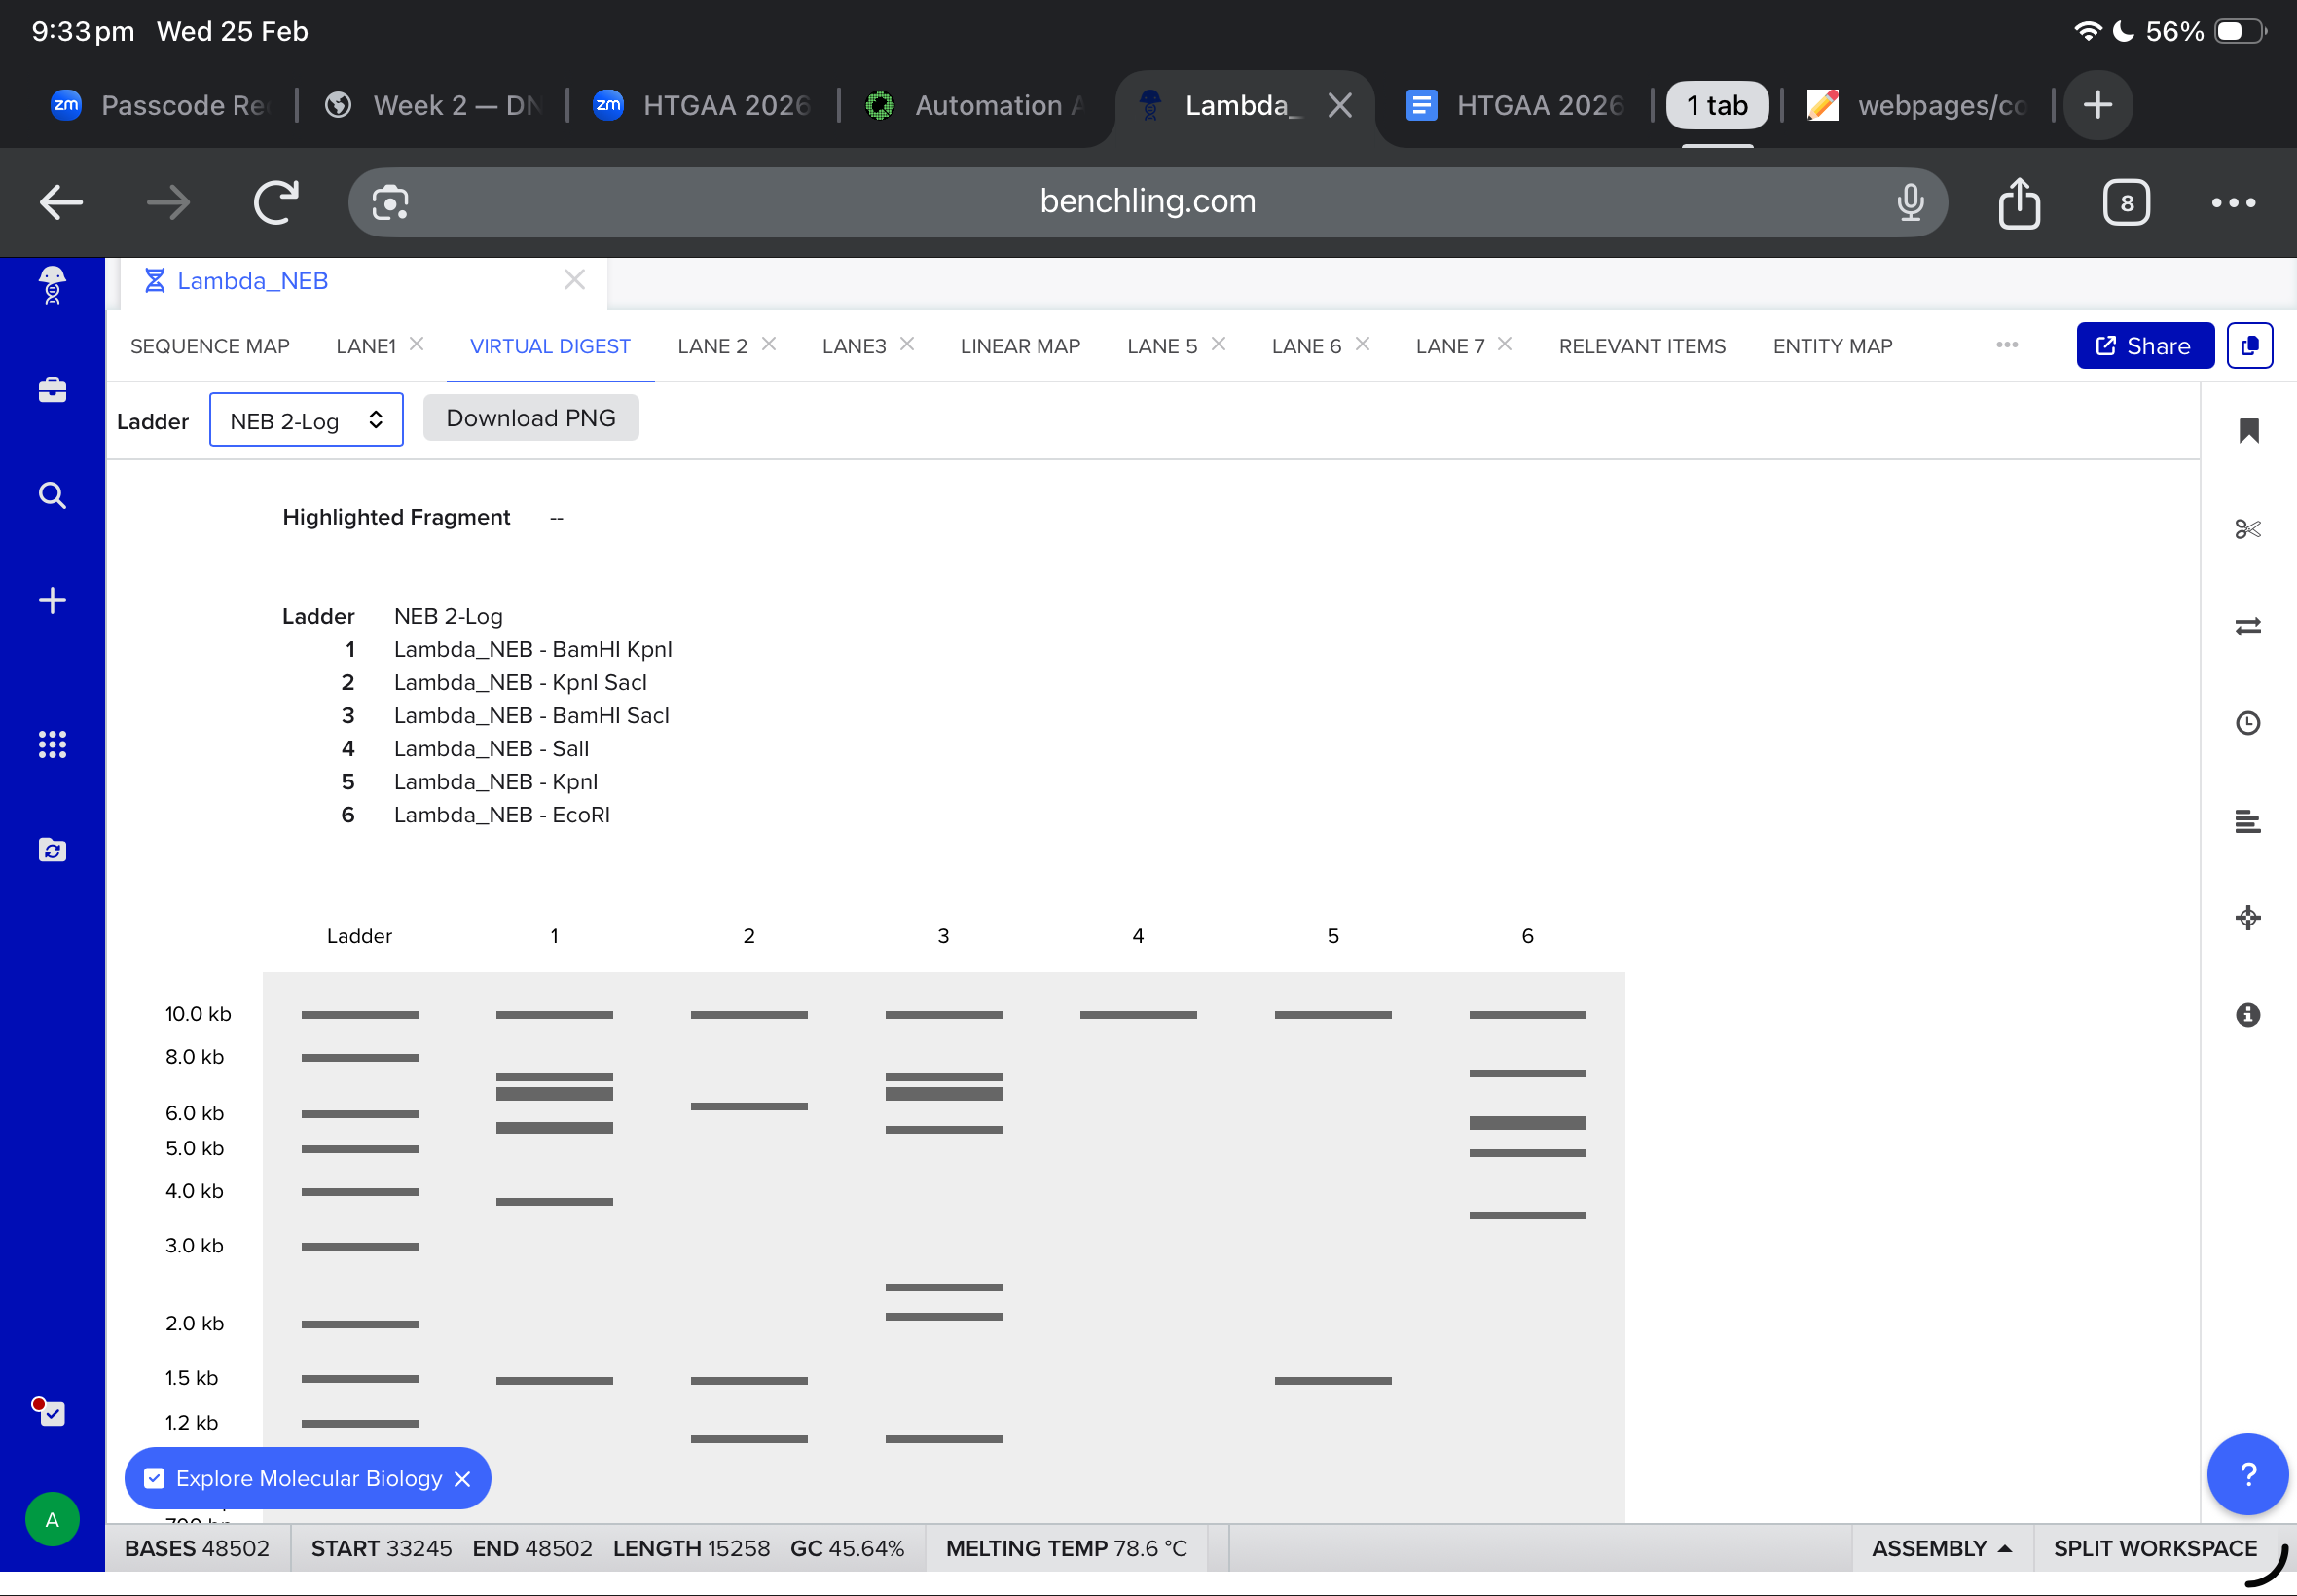The height and width of the screenshot is (1596, 2297).
Task: Open the applications grid icon in sidebar
Action: click(x=52, y=744)
